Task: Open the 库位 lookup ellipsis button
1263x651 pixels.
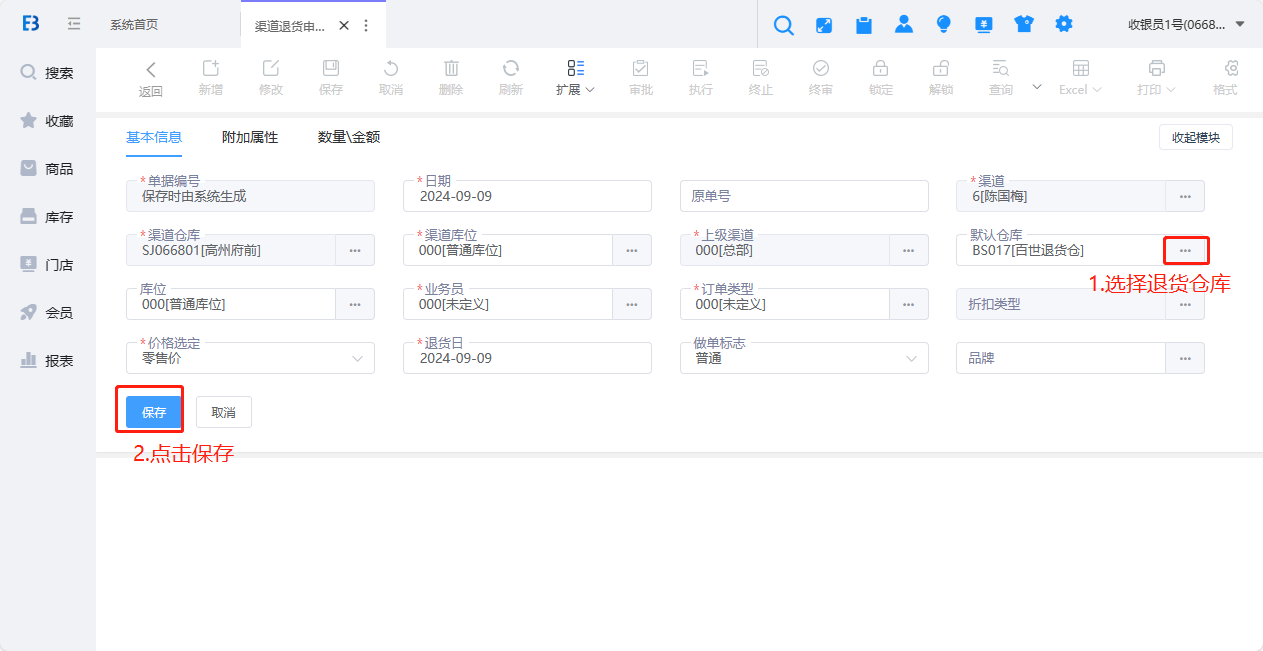Action: point(355,304)
